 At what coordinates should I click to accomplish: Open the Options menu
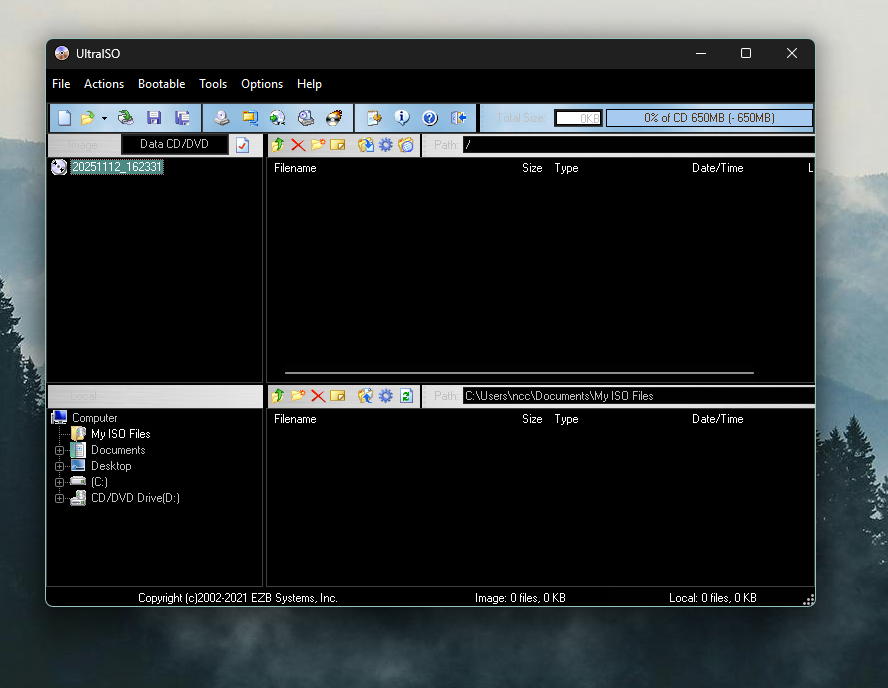262,84
